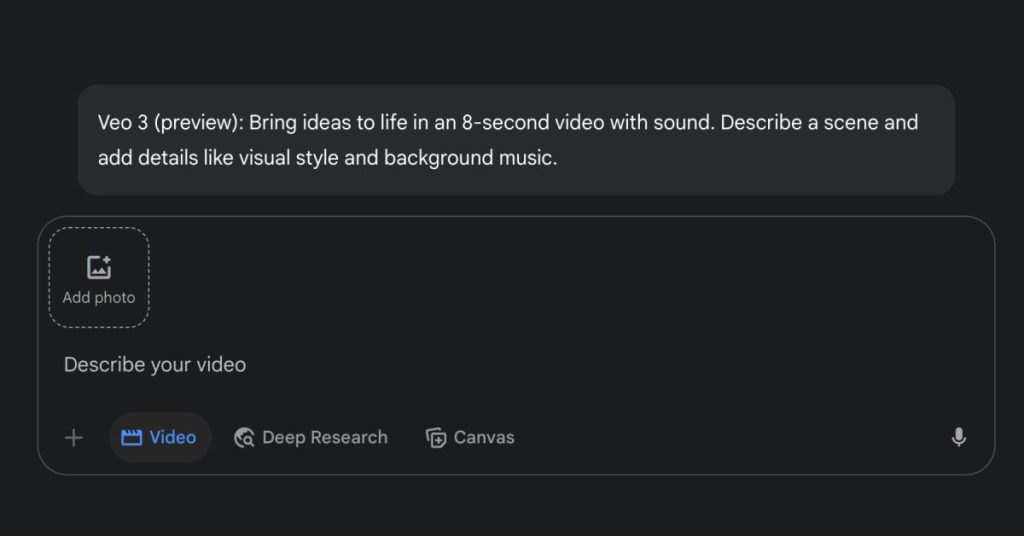Enable Deep Research mode
The image size is (1024, 536).
pos(310,437)
